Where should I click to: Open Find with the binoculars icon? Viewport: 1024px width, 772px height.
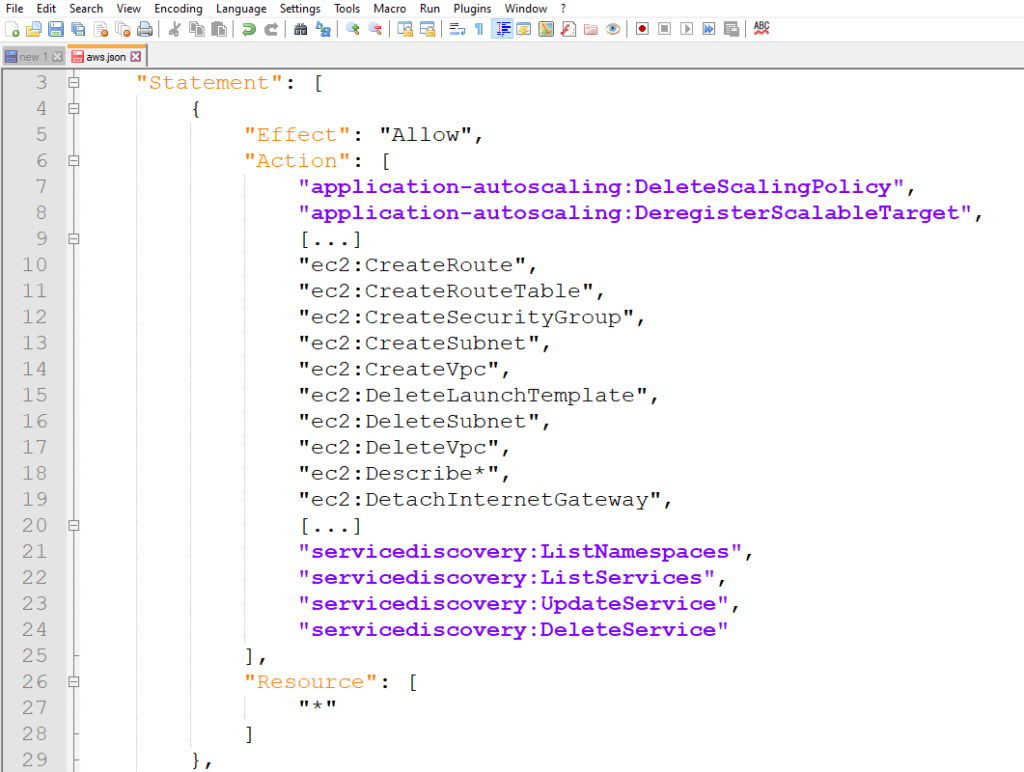click(x=300, y=29)
